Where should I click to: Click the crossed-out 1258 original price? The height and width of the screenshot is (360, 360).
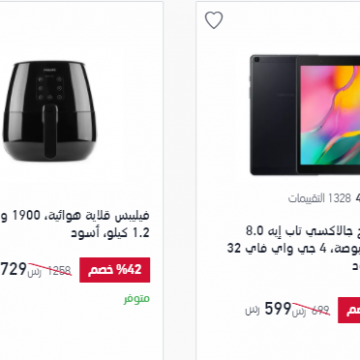(x=60, y=270)
